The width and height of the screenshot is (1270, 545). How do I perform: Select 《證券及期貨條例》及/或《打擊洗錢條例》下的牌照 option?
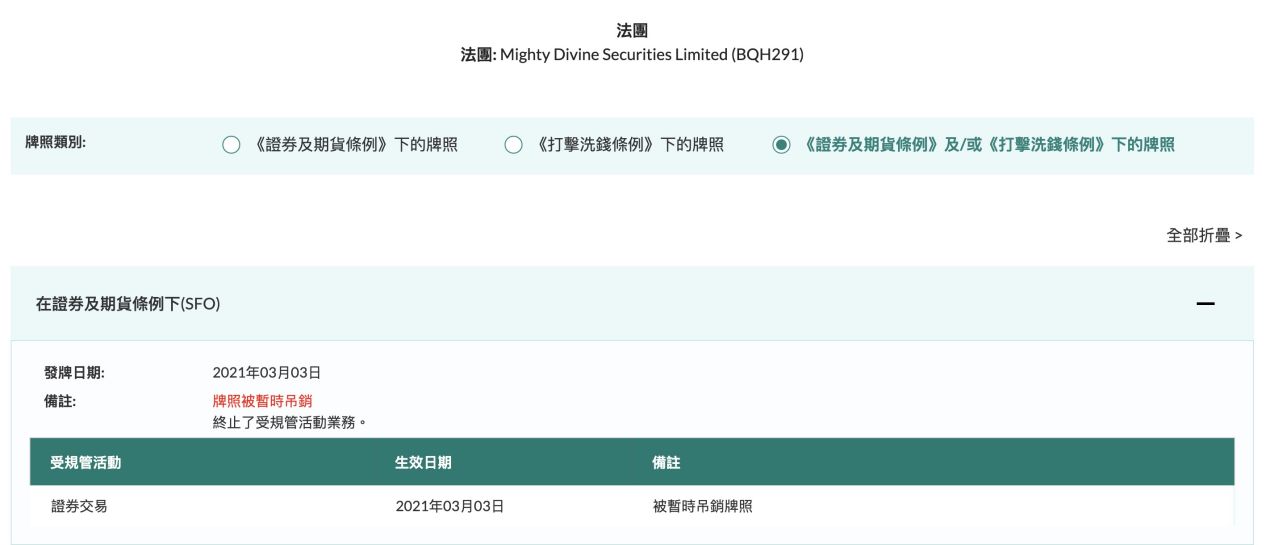[x=782, y=145]
